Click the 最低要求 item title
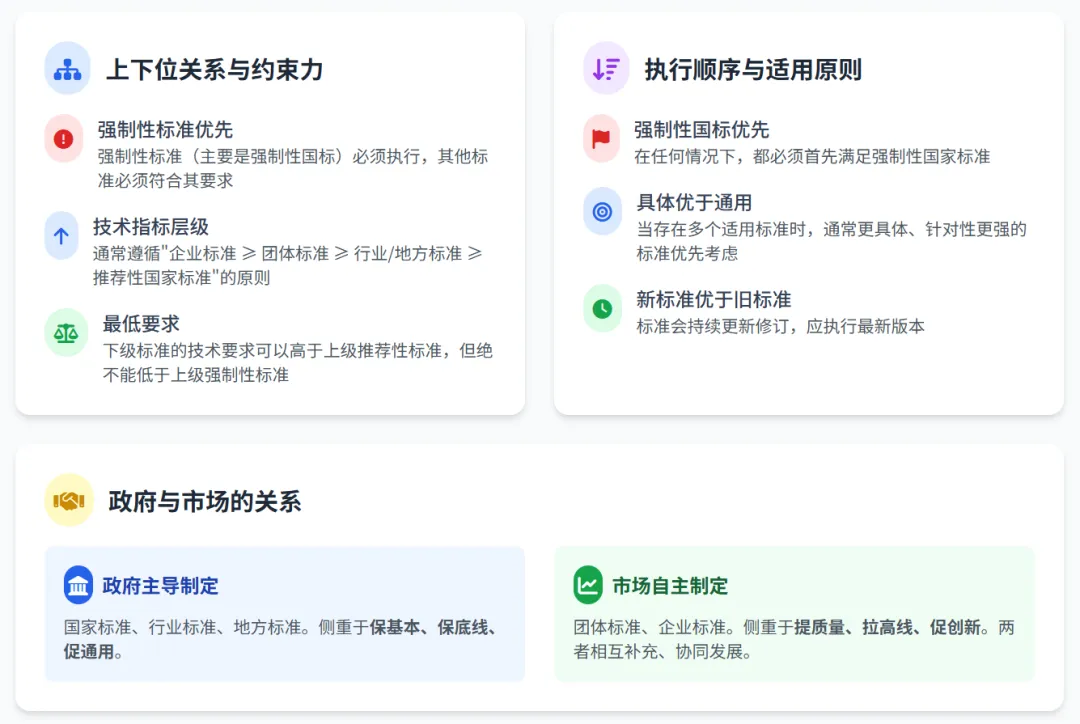1080x724 pixels. point(141,324)
